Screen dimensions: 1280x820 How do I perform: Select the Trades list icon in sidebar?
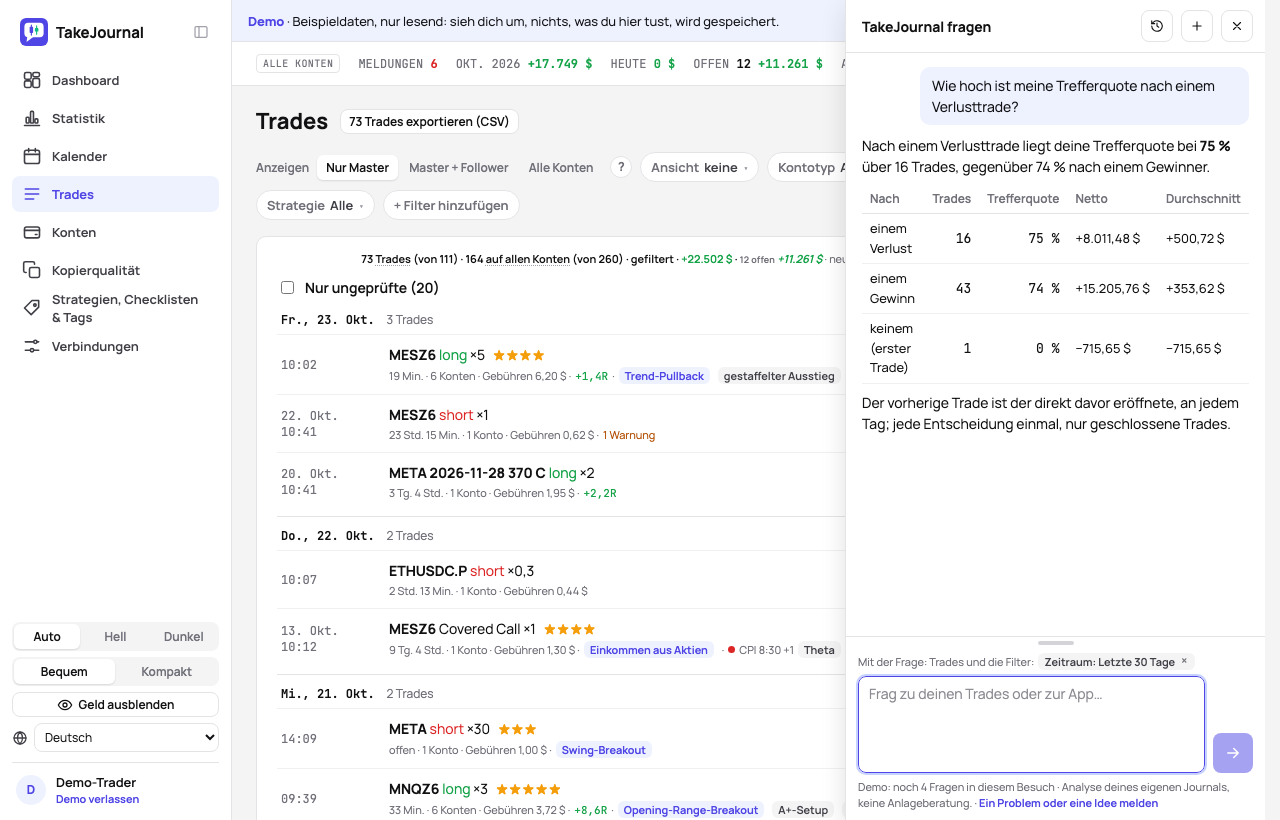(32, 194)
